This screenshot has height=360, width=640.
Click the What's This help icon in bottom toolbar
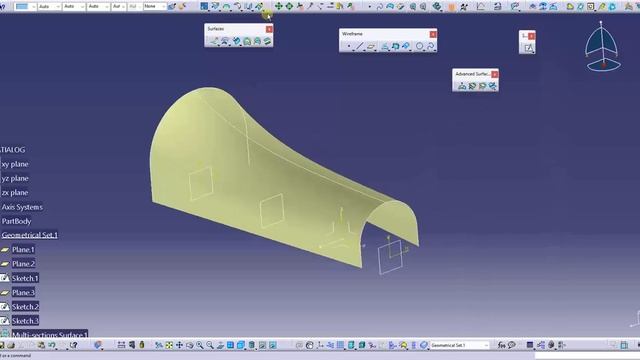(73, 345)
